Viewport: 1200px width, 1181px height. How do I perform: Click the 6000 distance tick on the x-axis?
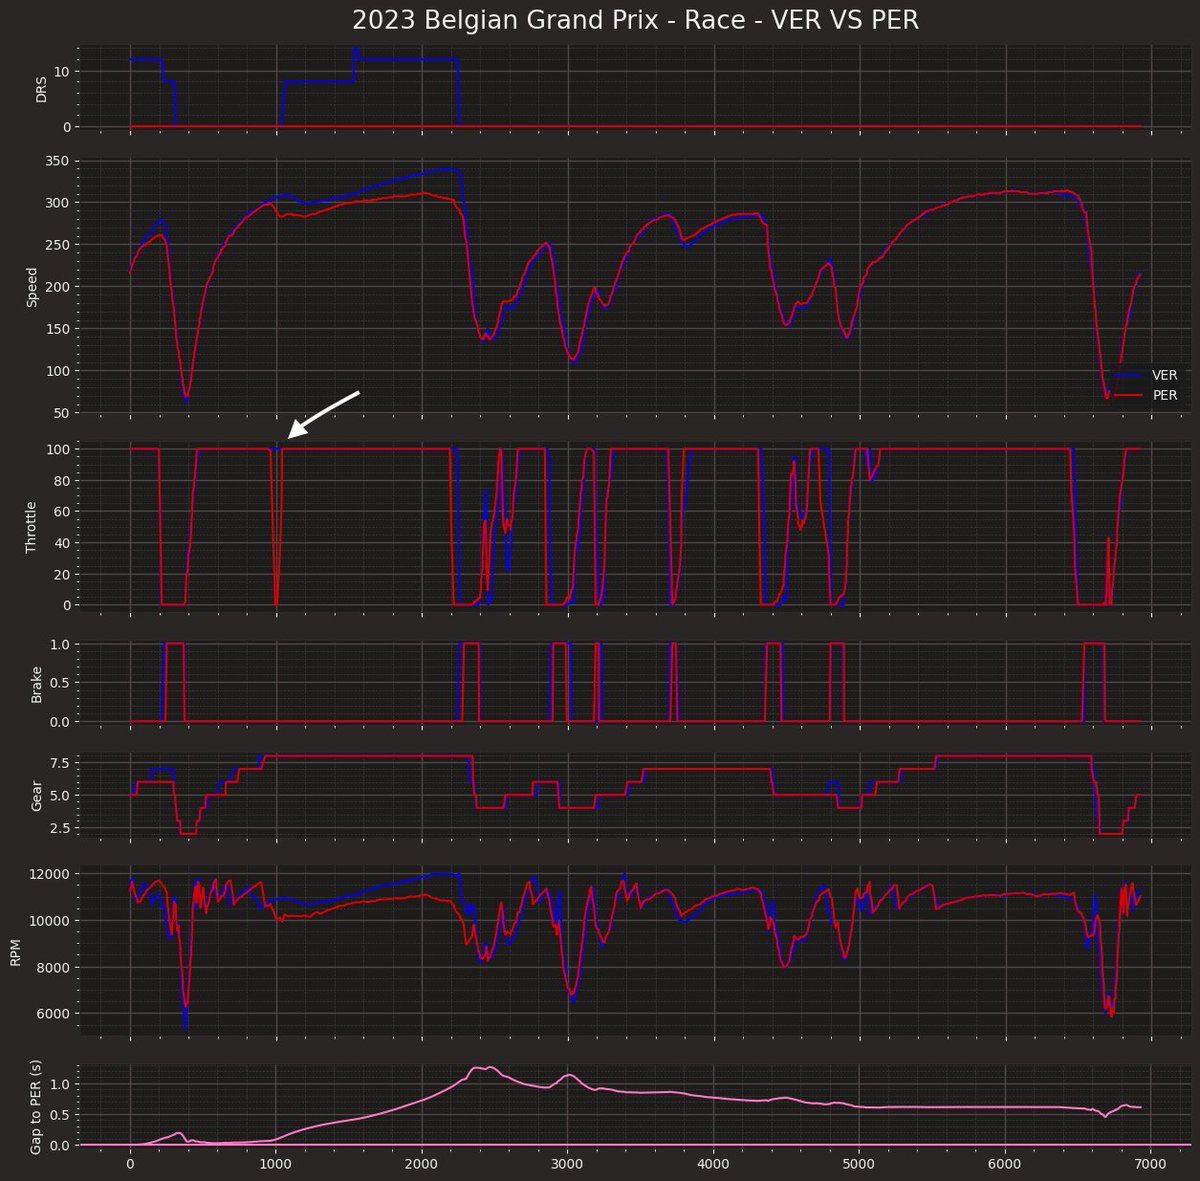(1005, 1166)
